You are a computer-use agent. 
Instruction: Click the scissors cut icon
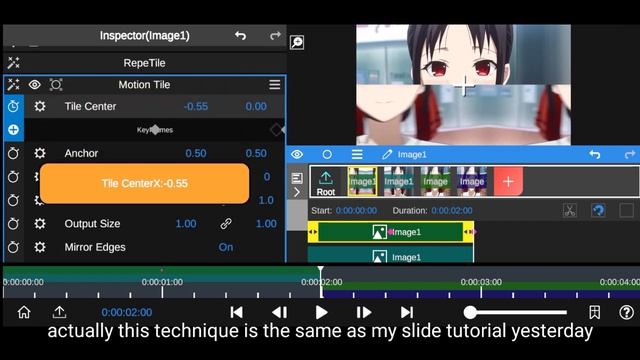coord(570,211)
